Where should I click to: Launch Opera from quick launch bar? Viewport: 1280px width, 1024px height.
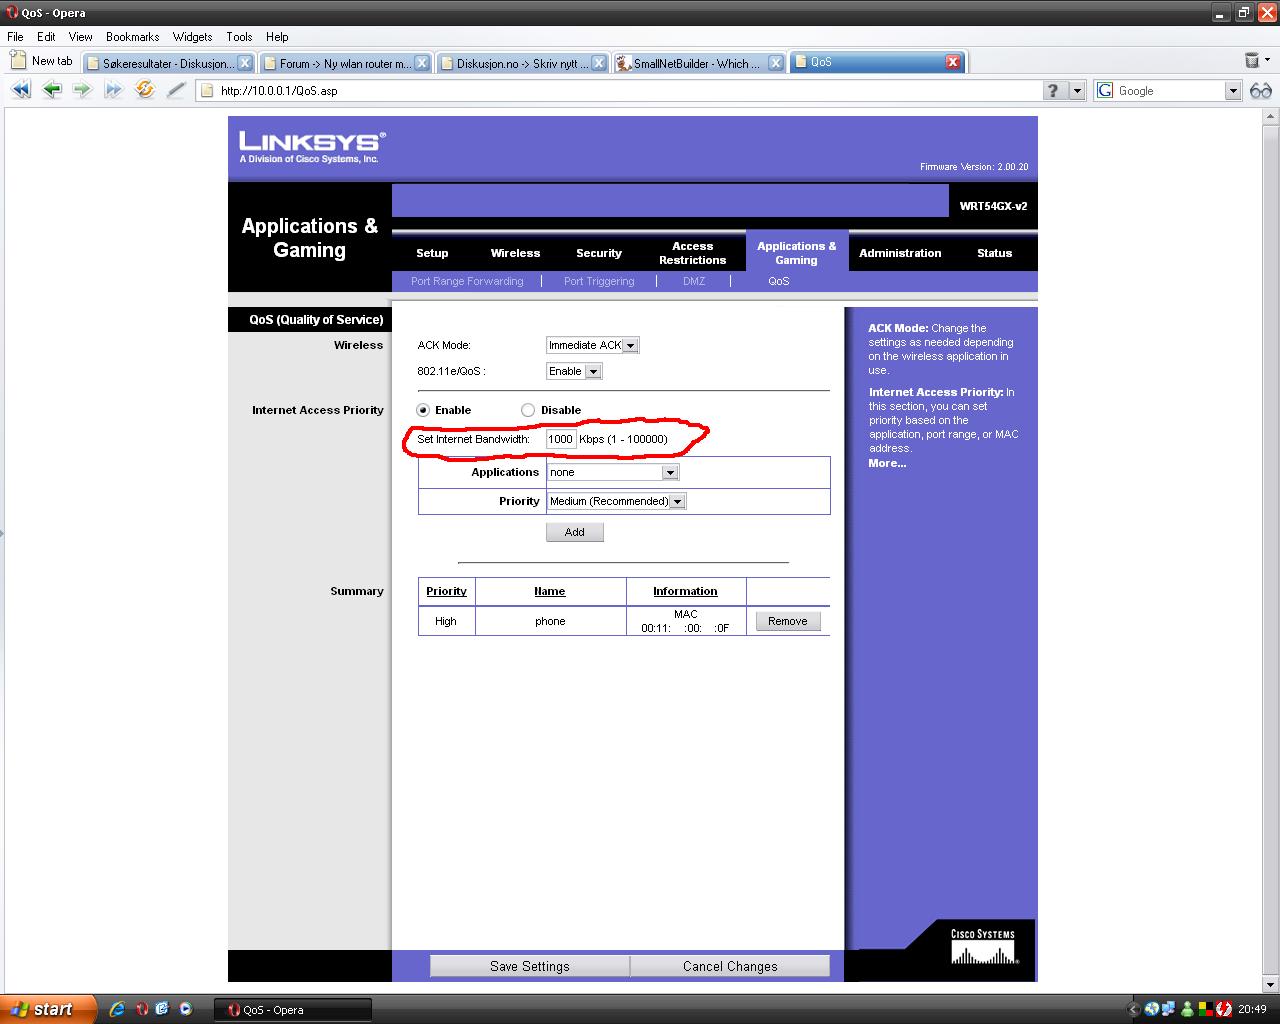point(142,1009)
